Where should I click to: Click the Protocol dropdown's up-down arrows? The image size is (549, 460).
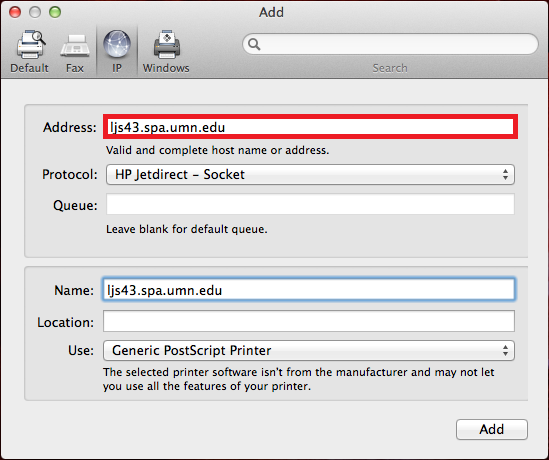click(505, 174)
